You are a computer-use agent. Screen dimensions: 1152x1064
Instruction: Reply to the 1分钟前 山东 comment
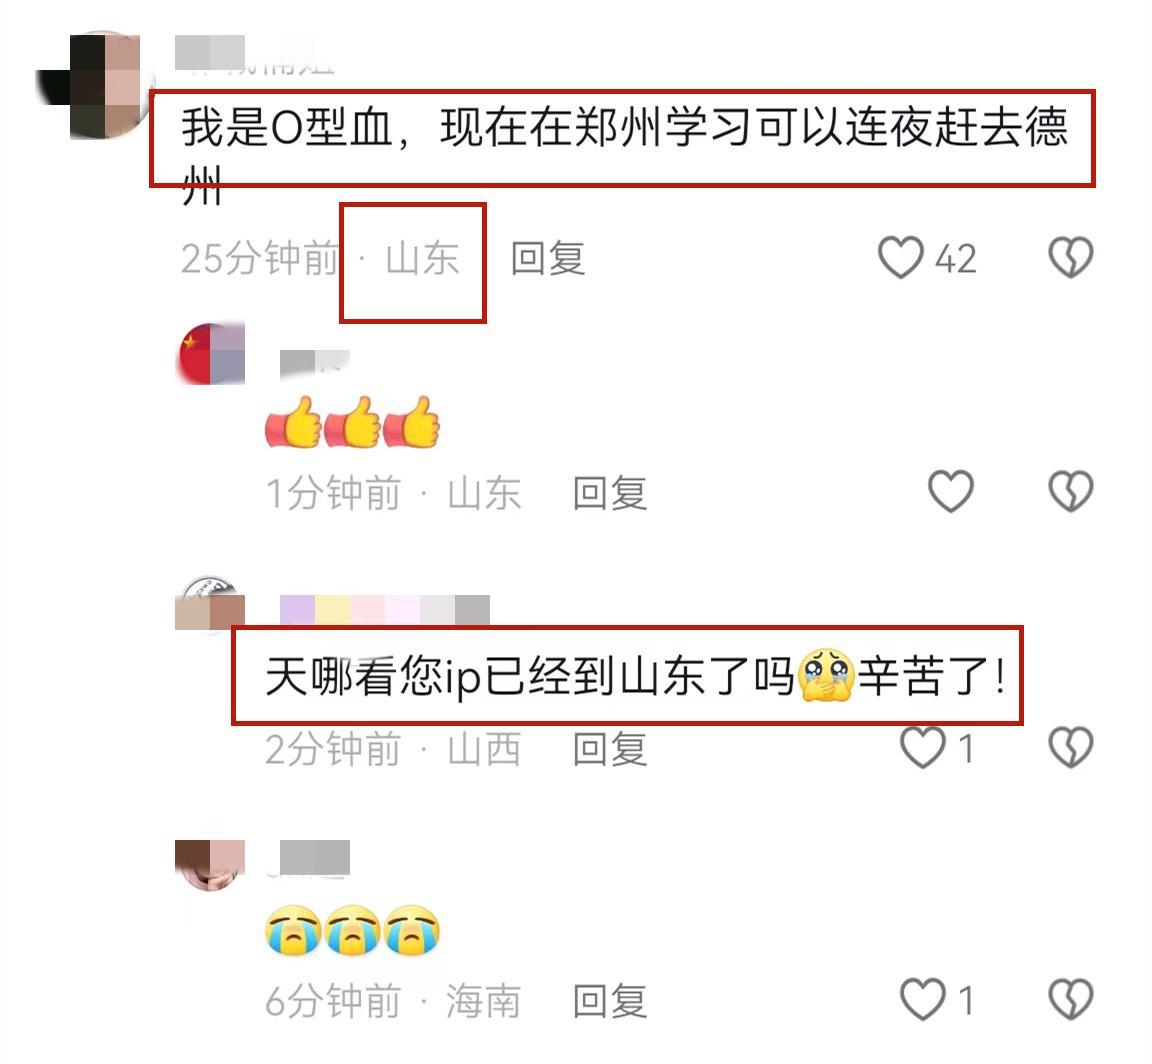pyautogui.click(x=610, y=493)
